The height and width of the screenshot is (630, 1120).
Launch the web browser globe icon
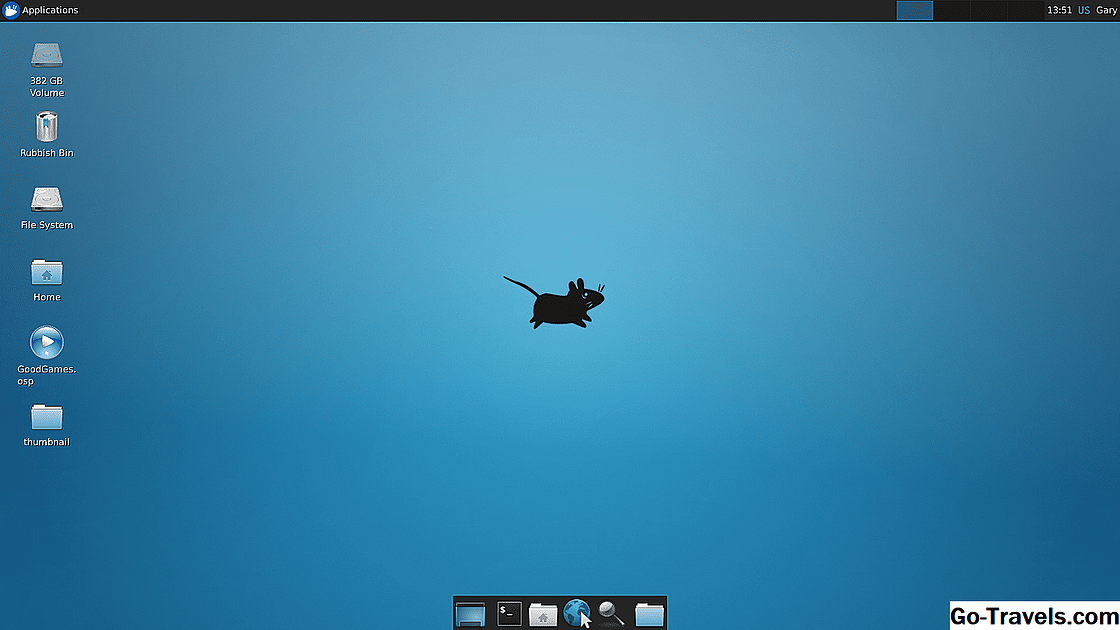point(577,613)
